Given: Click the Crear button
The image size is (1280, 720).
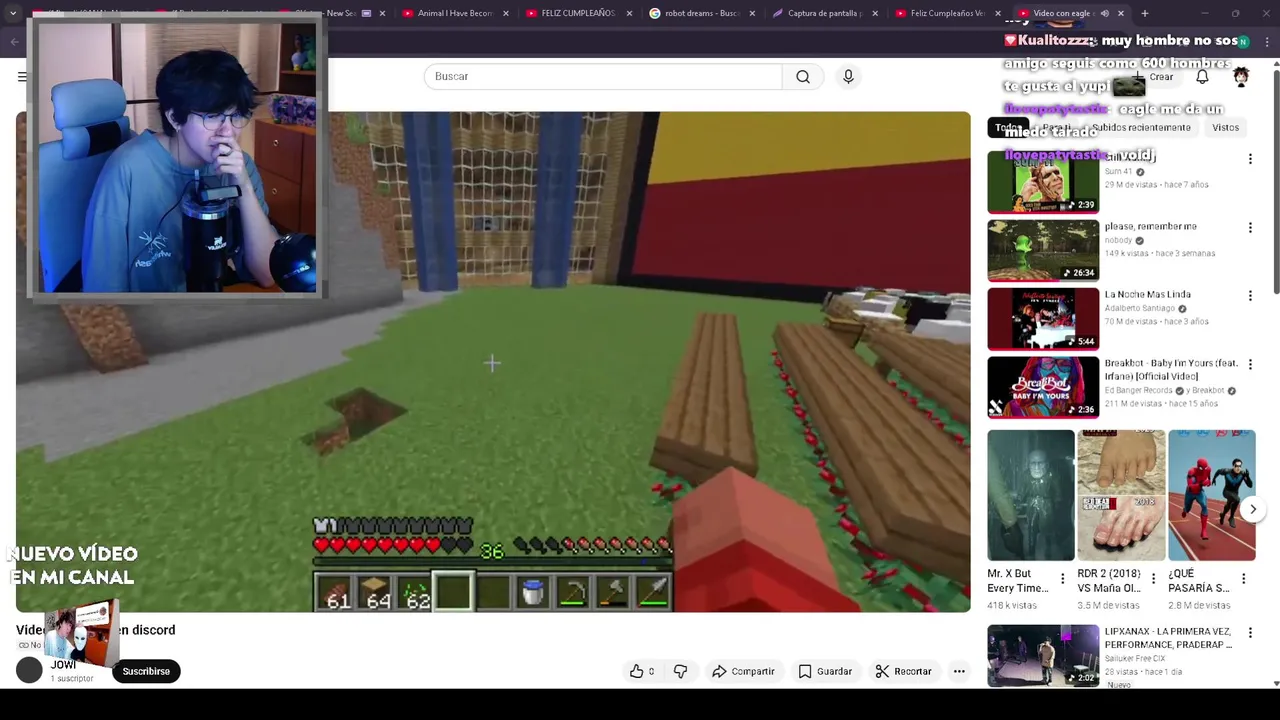Looking at the screenshot, I should pyautogui.click(x=1153, y=77).
